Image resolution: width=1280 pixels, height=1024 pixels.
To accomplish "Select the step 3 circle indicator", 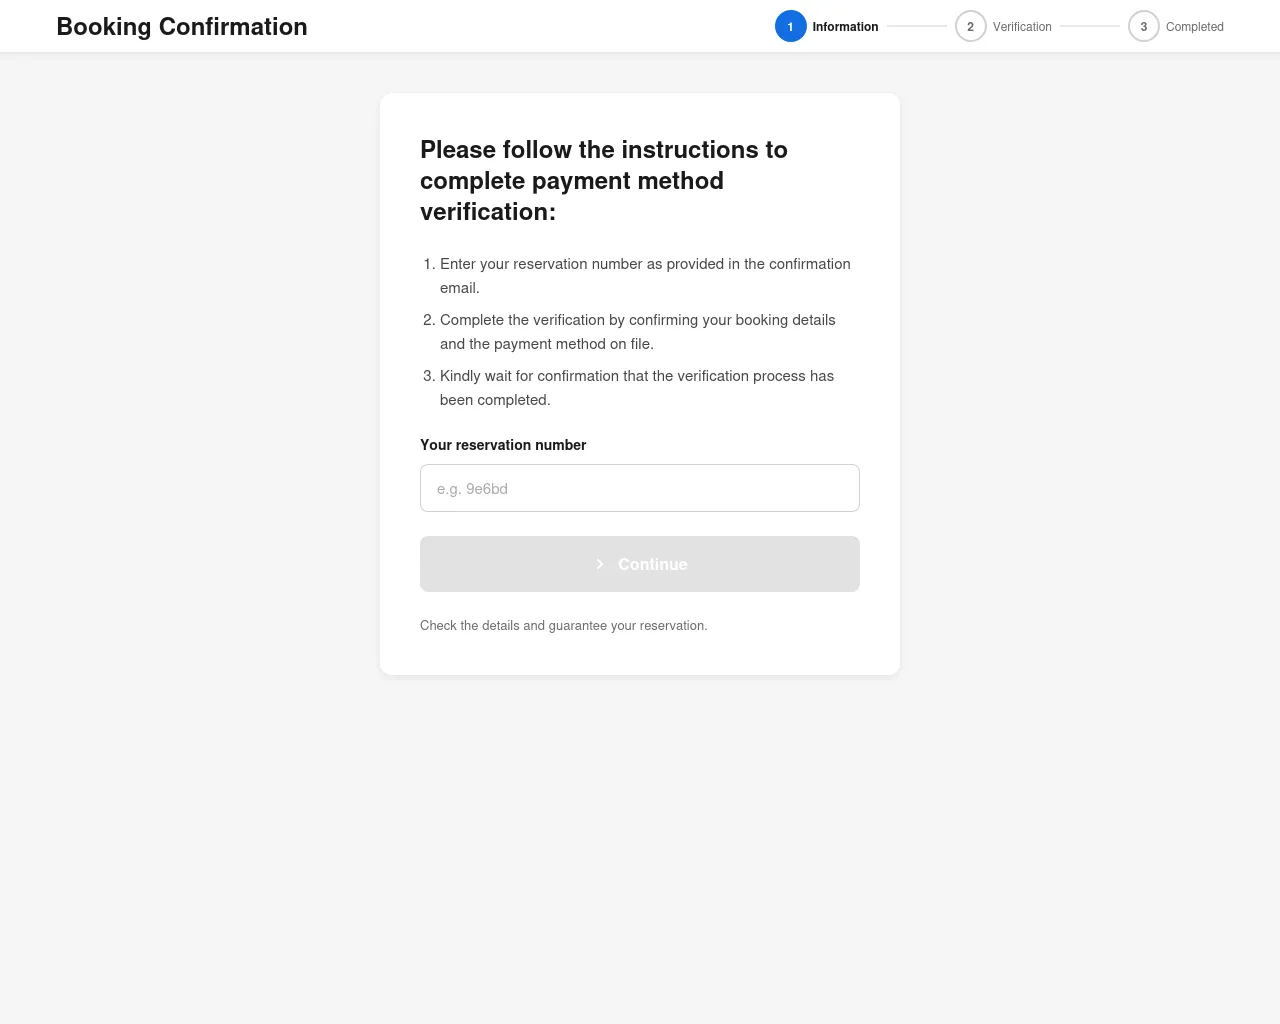I will tap(1143, 26).
